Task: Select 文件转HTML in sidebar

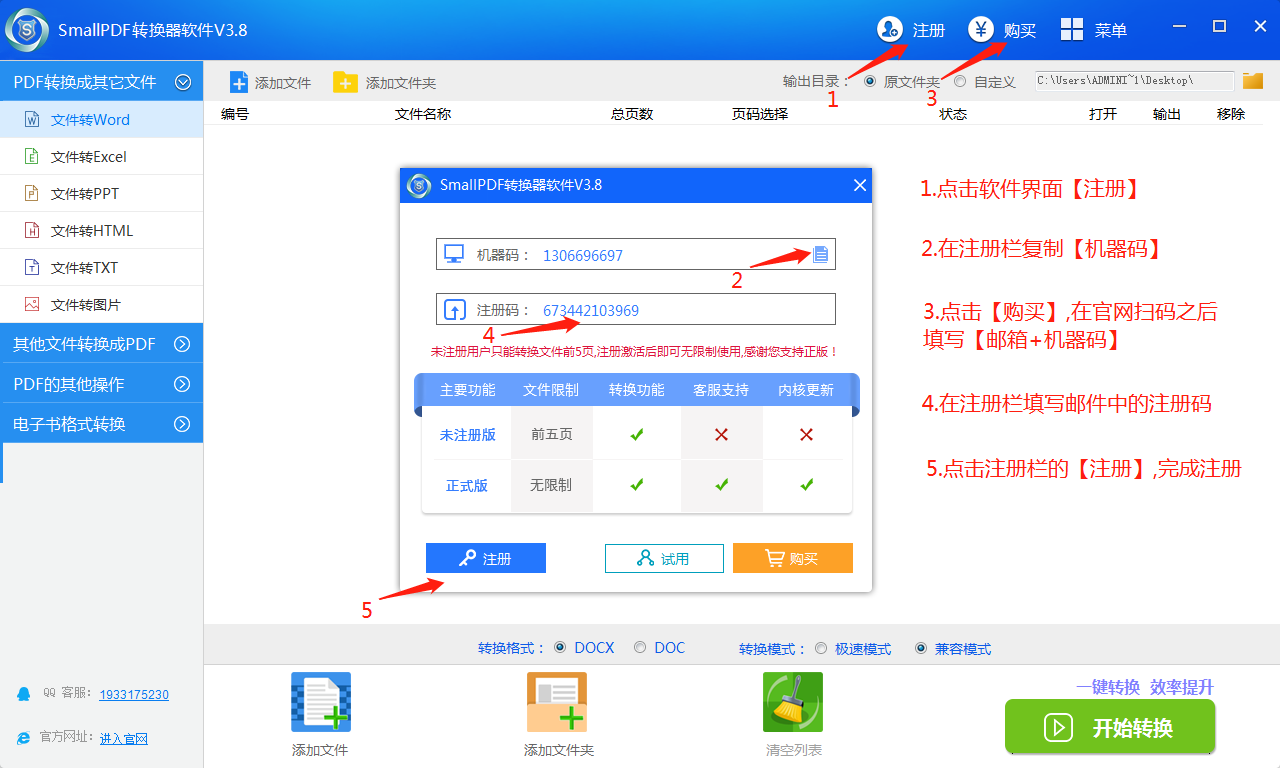Action: click(101, 231)
